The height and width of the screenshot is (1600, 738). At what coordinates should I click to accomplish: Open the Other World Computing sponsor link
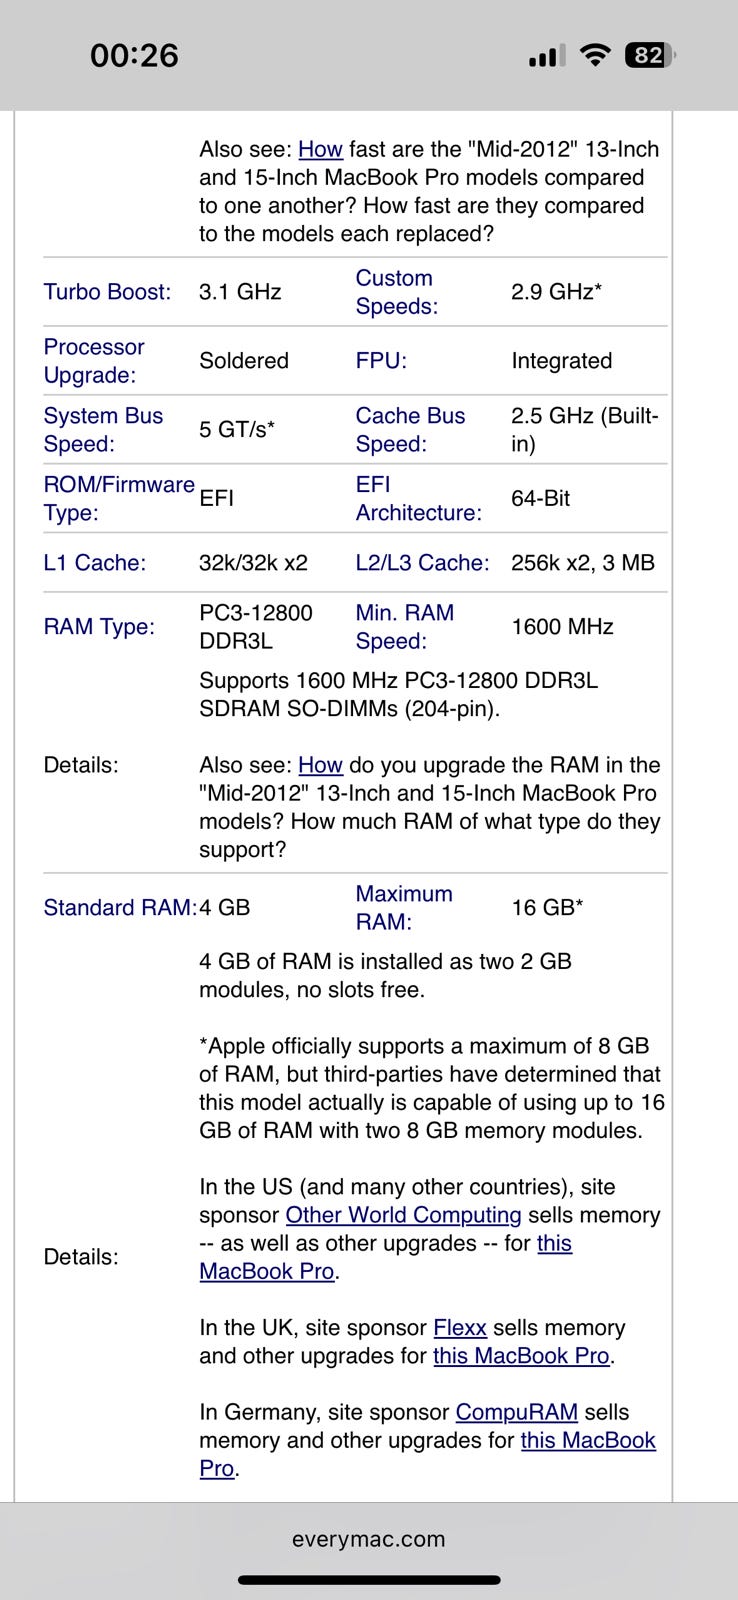click(403, 1215)
